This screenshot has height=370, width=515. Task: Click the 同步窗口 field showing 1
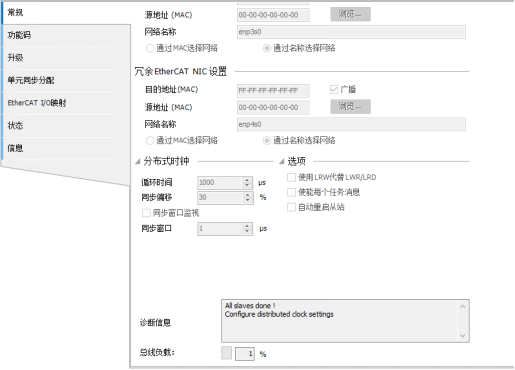tap(220, 229)
